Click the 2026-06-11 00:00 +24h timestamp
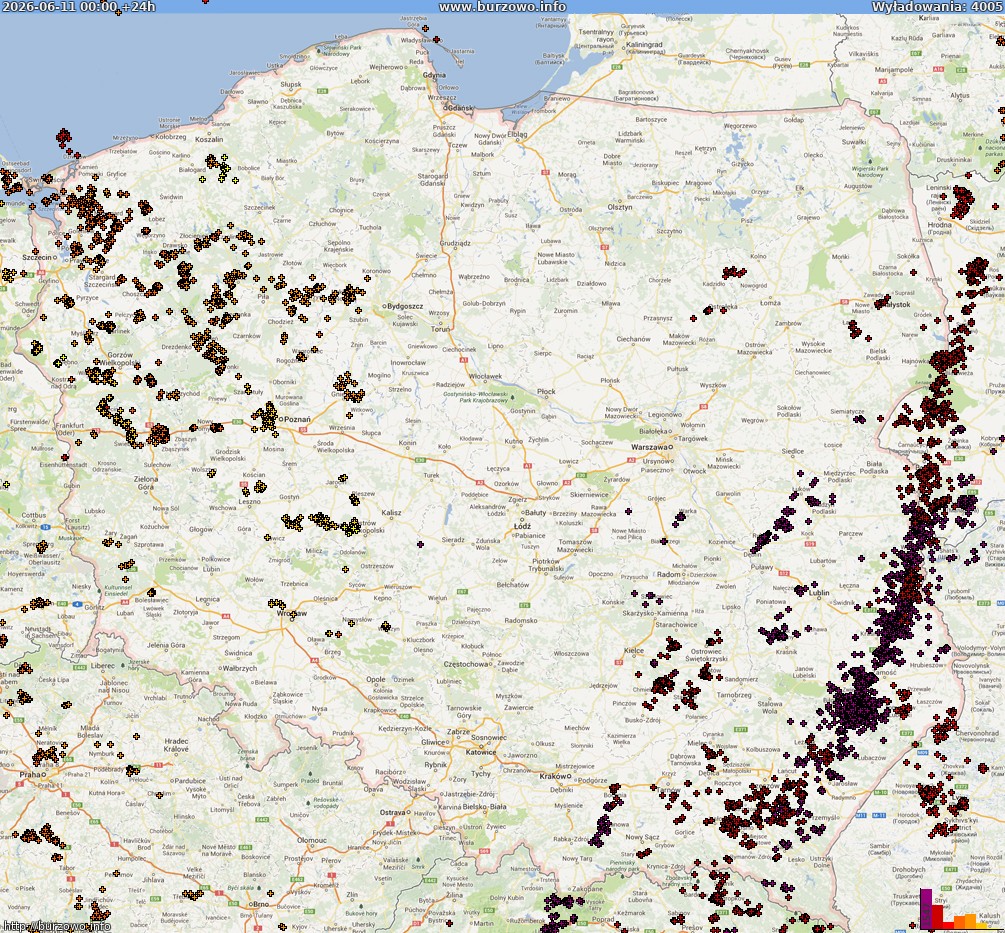Viewport: 1005px width, 933px height. pos(78,6)
